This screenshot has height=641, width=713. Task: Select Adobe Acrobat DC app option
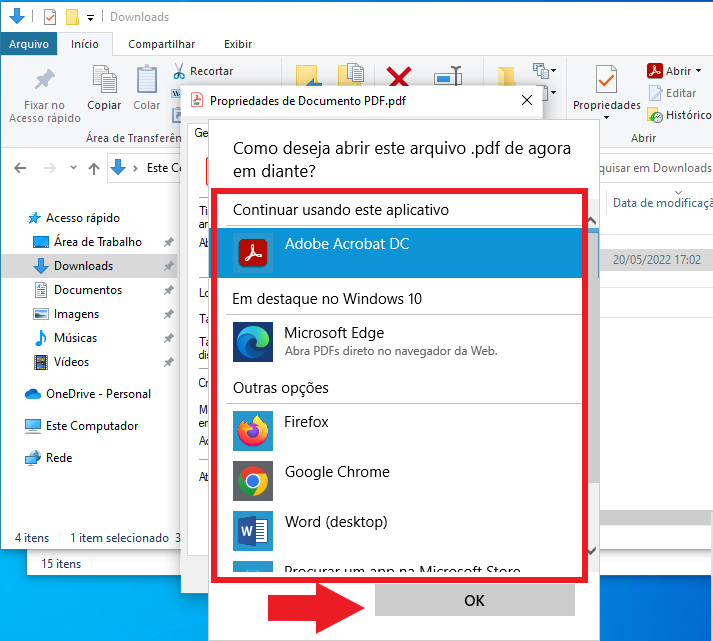click(399, 253)
